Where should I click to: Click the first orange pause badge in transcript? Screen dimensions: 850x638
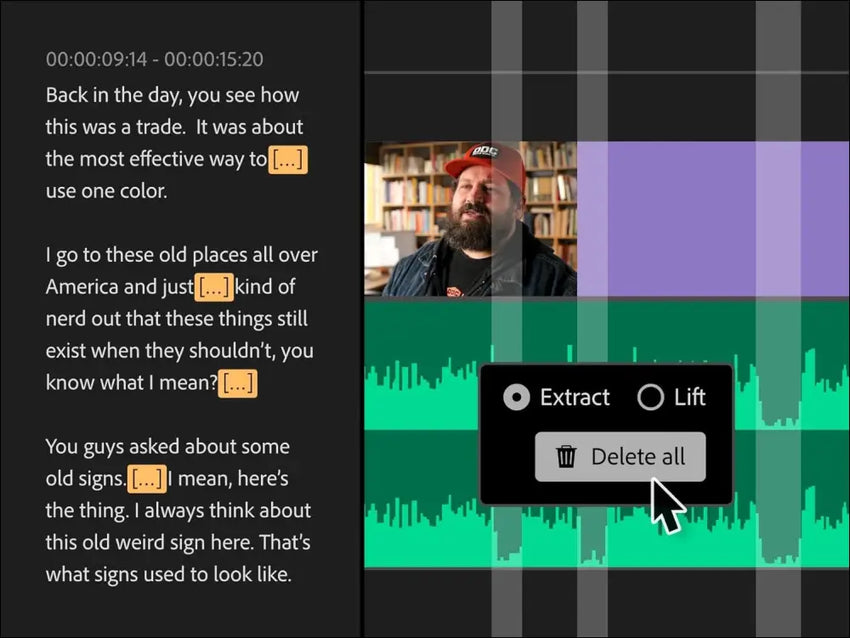[x=288, y=159]
